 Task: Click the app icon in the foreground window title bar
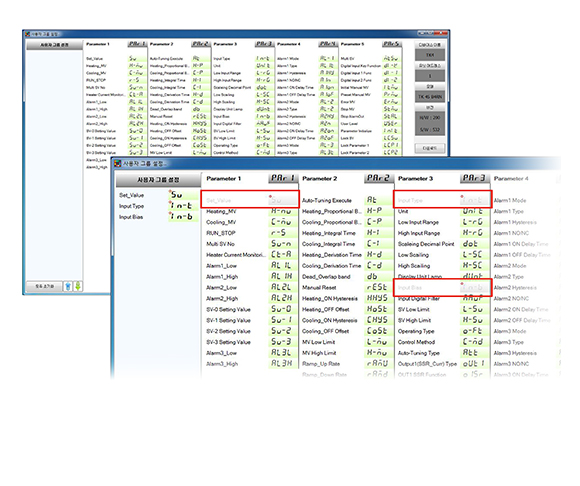pos(118,163)
